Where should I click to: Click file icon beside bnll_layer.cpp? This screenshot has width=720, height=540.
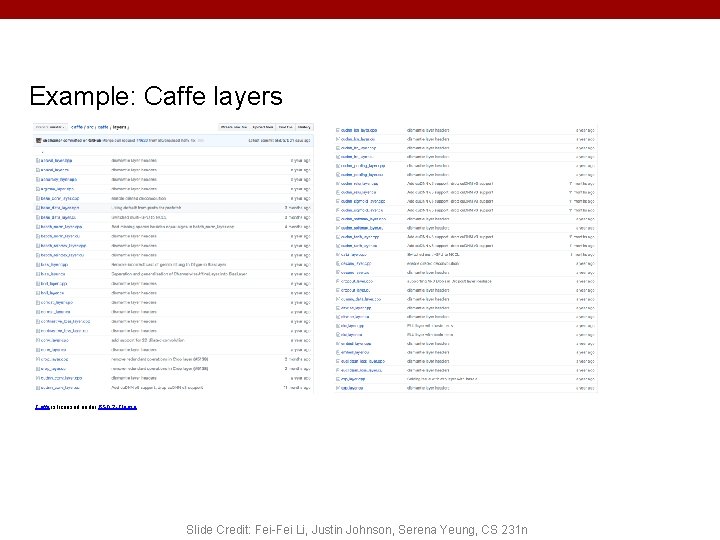[x=38, y=284]
